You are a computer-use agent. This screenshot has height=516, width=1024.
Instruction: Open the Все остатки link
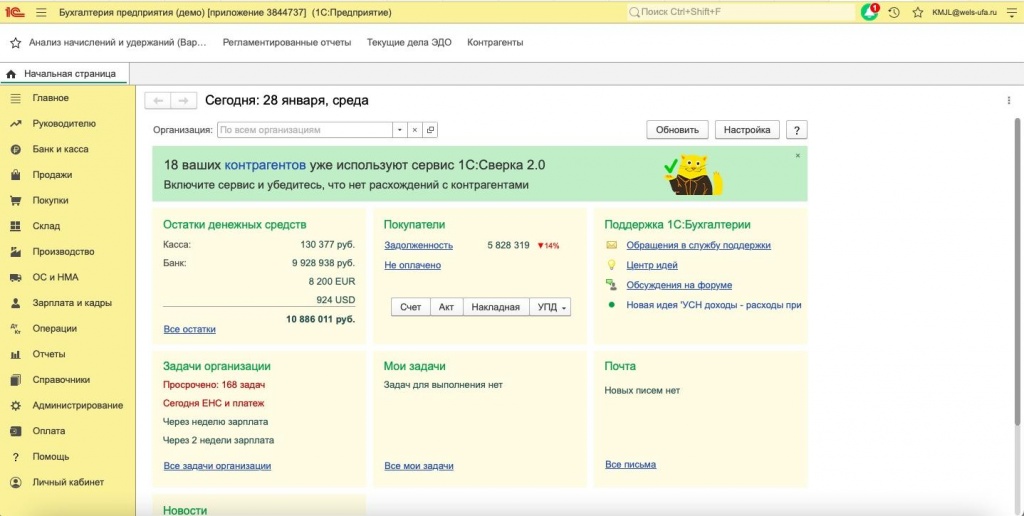point(189,329)
